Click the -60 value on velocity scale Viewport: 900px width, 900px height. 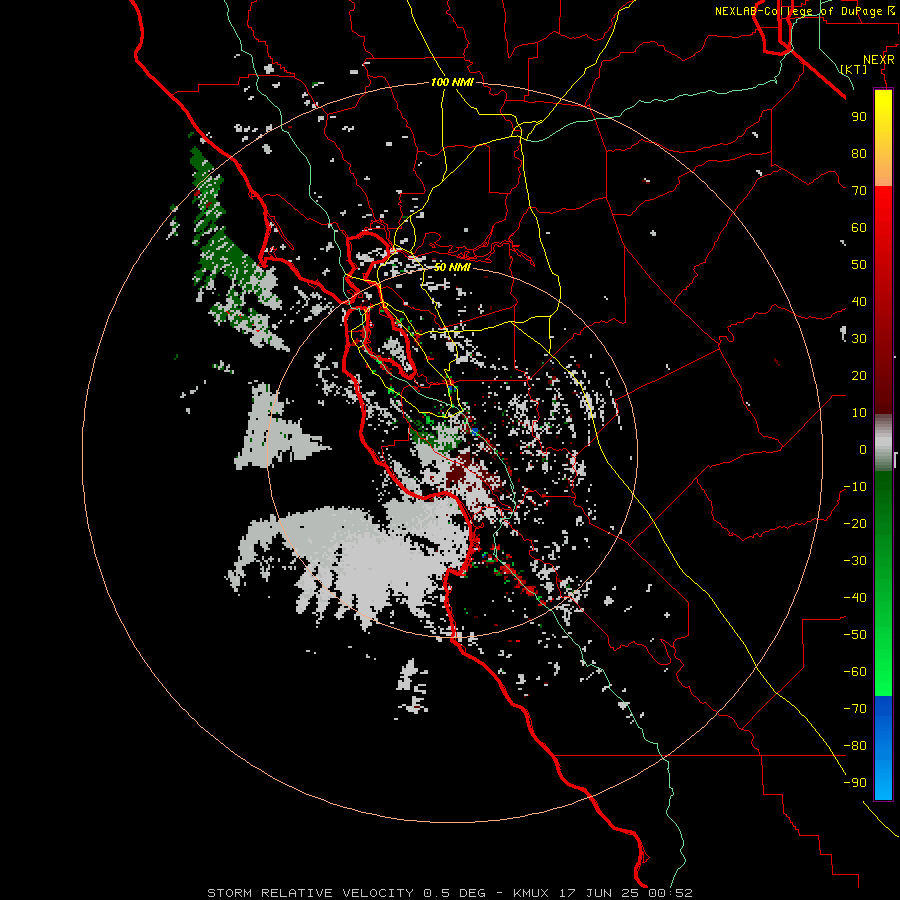[855, 672]
